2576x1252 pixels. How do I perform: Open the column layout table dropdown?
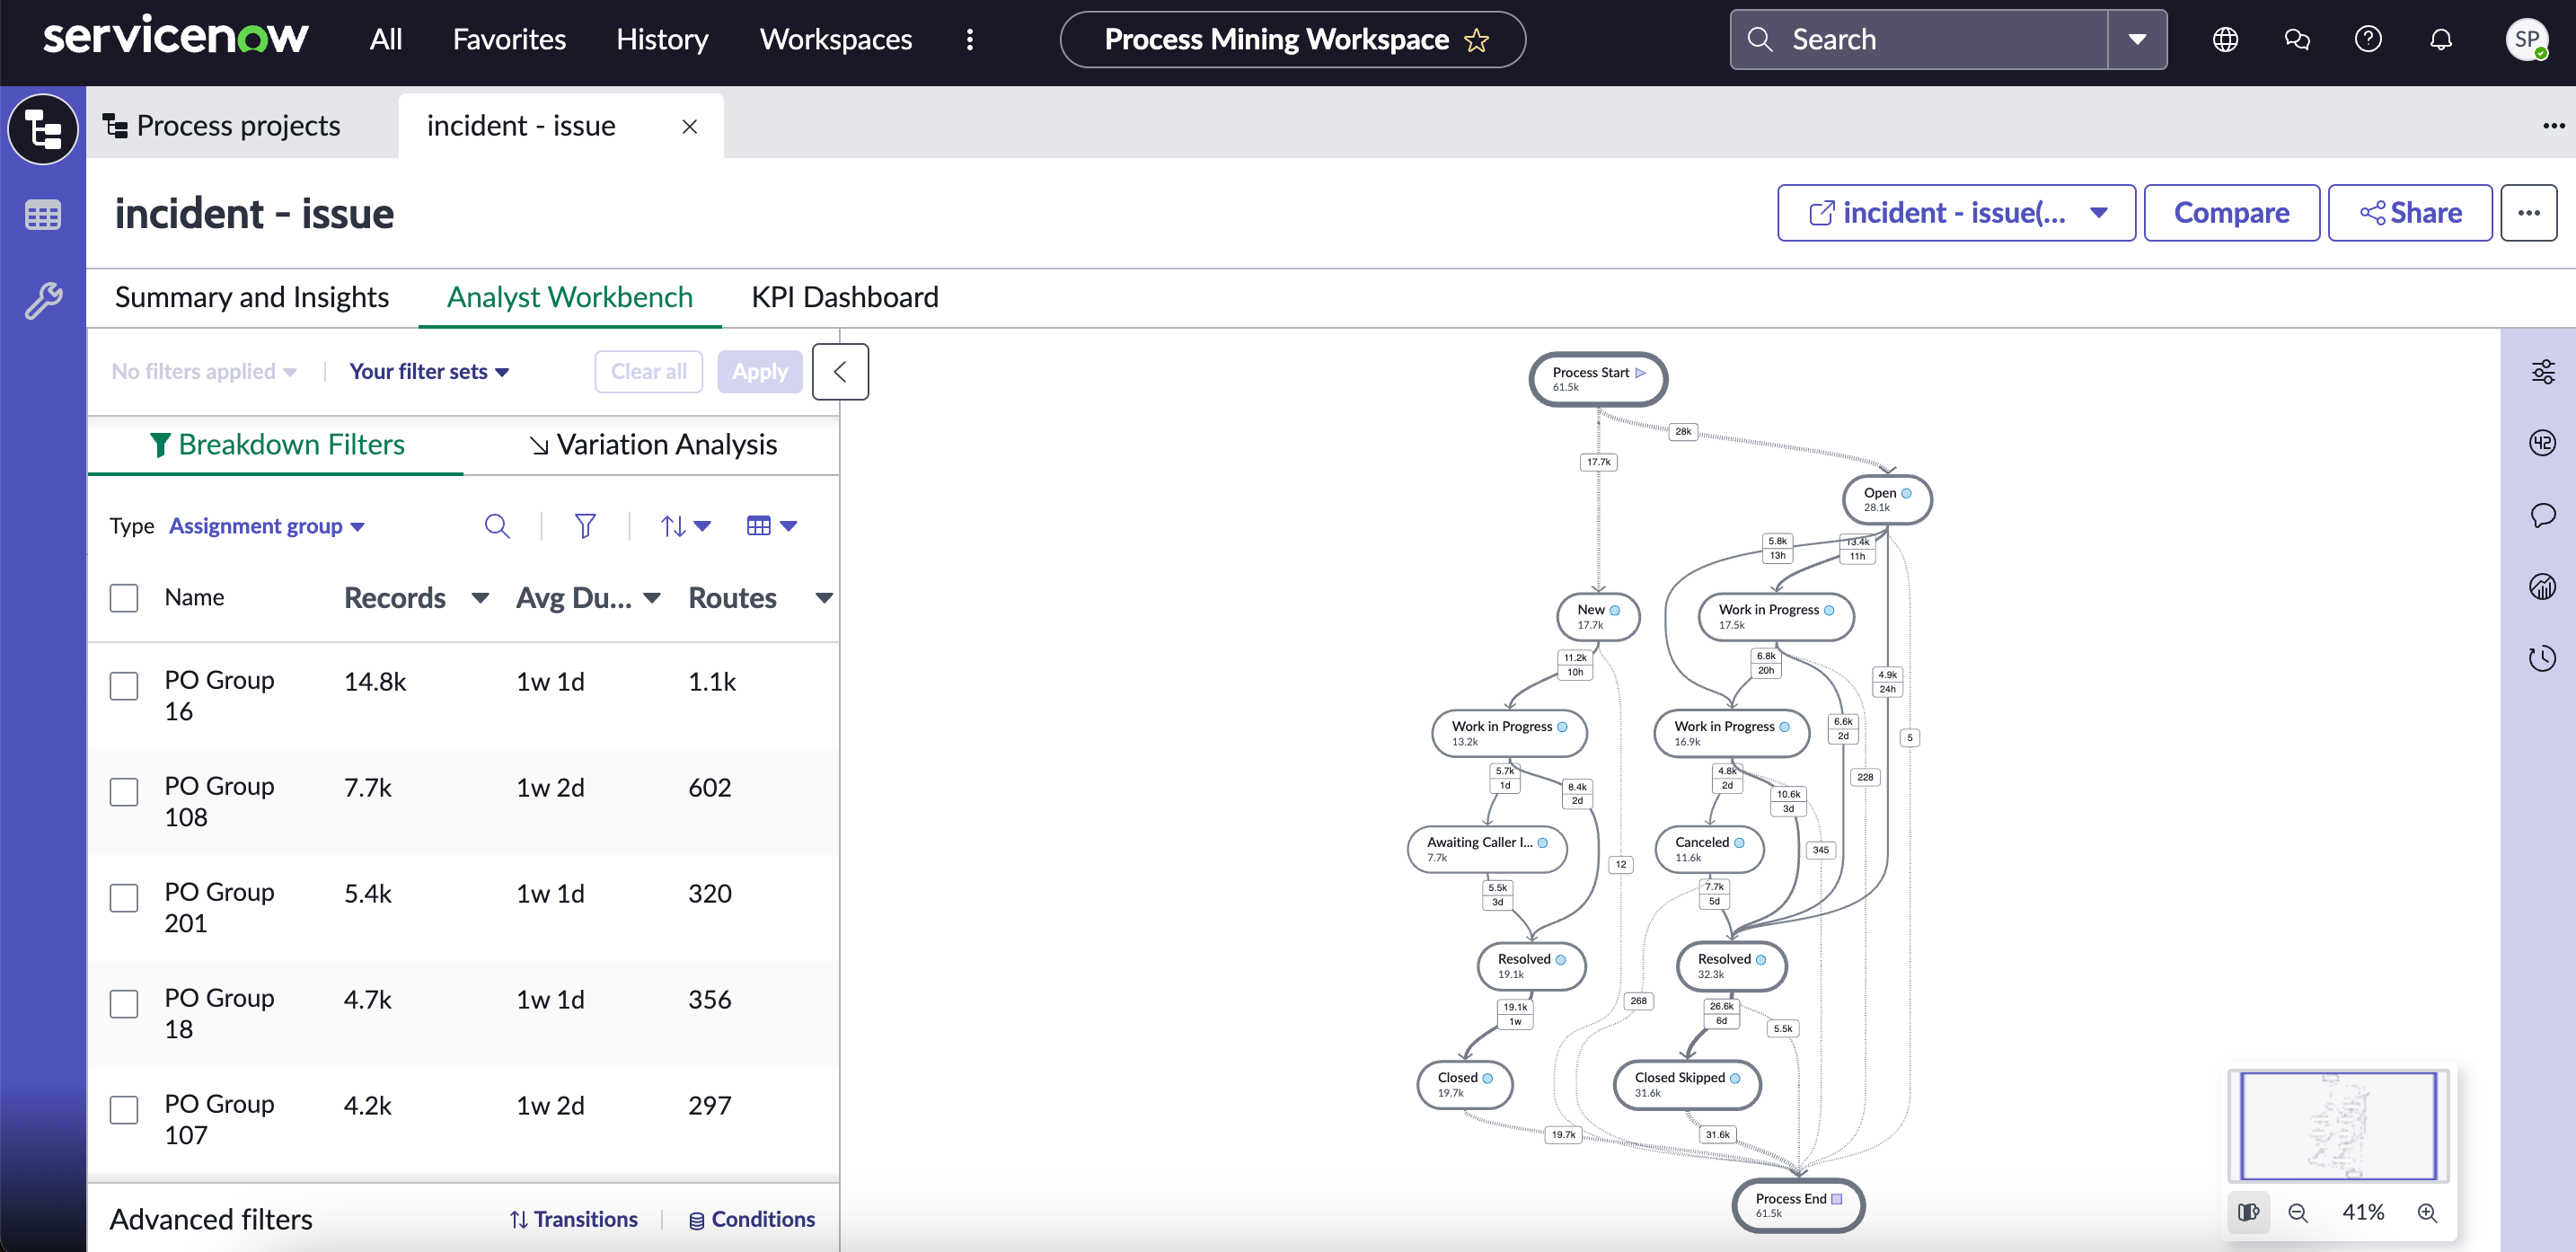[771, 526]
